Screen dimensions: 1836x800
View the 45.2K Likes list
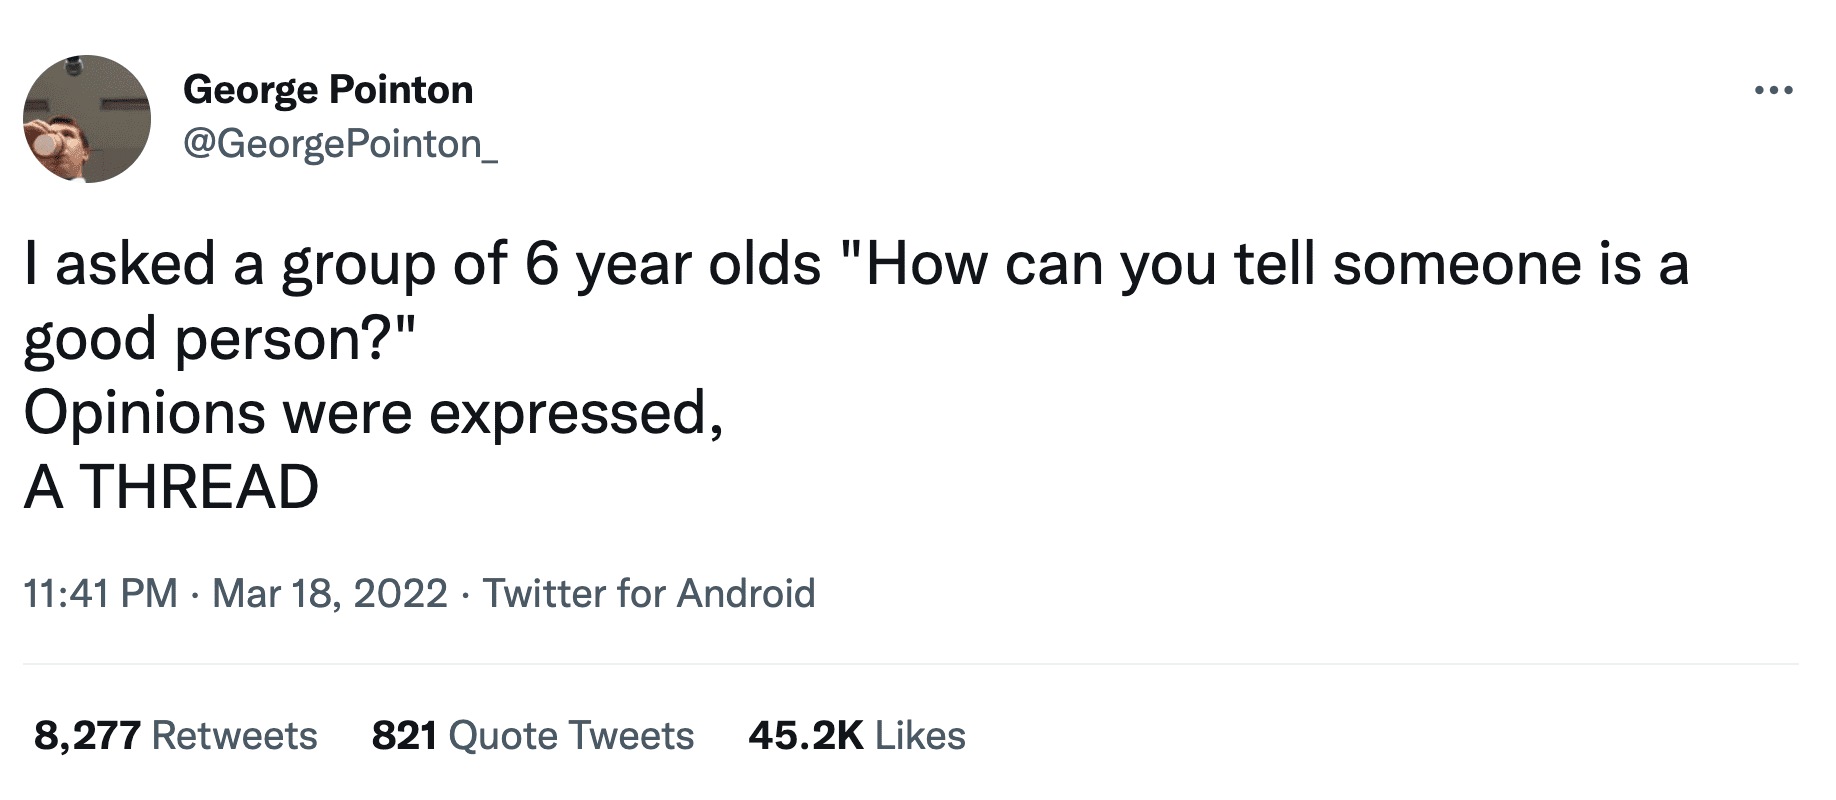click(x=856, y=736)
